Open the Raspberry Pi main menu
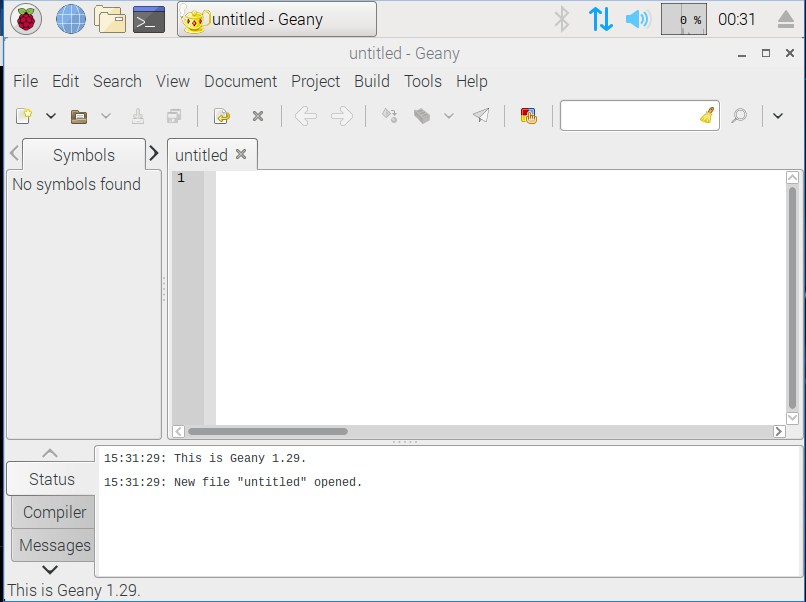The width and height of the screenshot is (806, 602). coord(26,20)
